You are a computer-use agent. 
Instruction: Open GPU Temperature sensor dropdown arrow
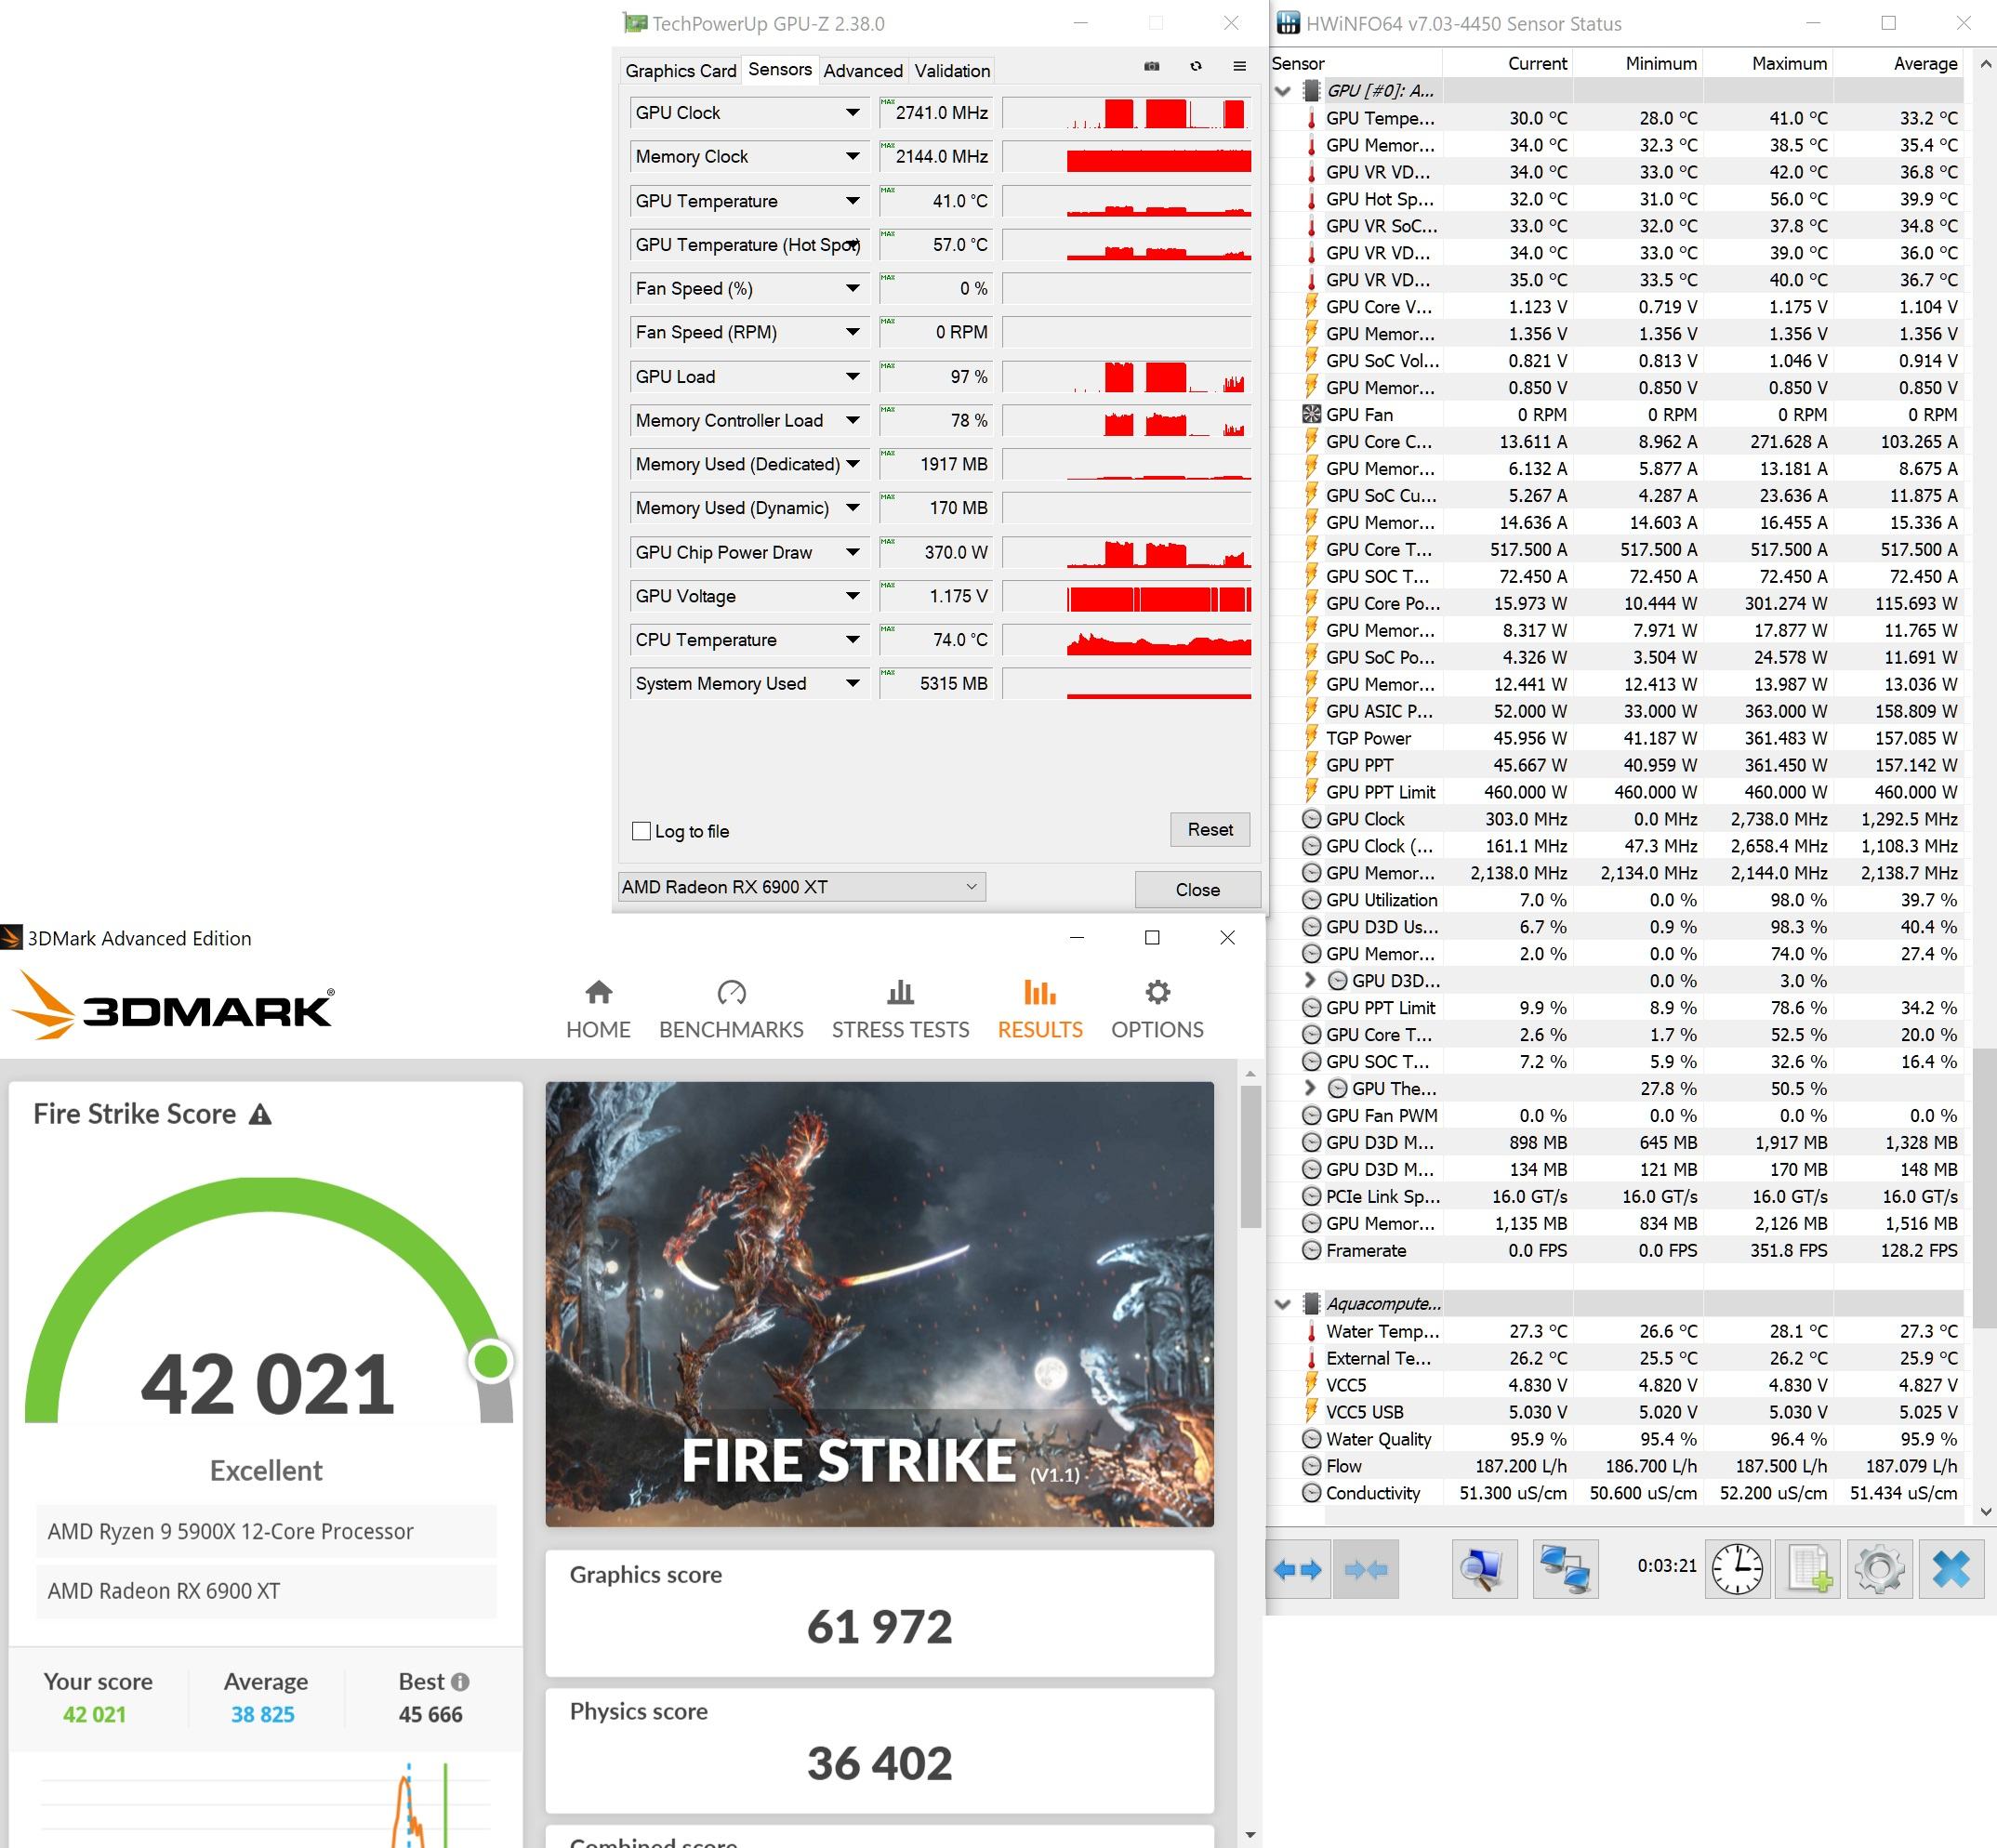[852, 201]
